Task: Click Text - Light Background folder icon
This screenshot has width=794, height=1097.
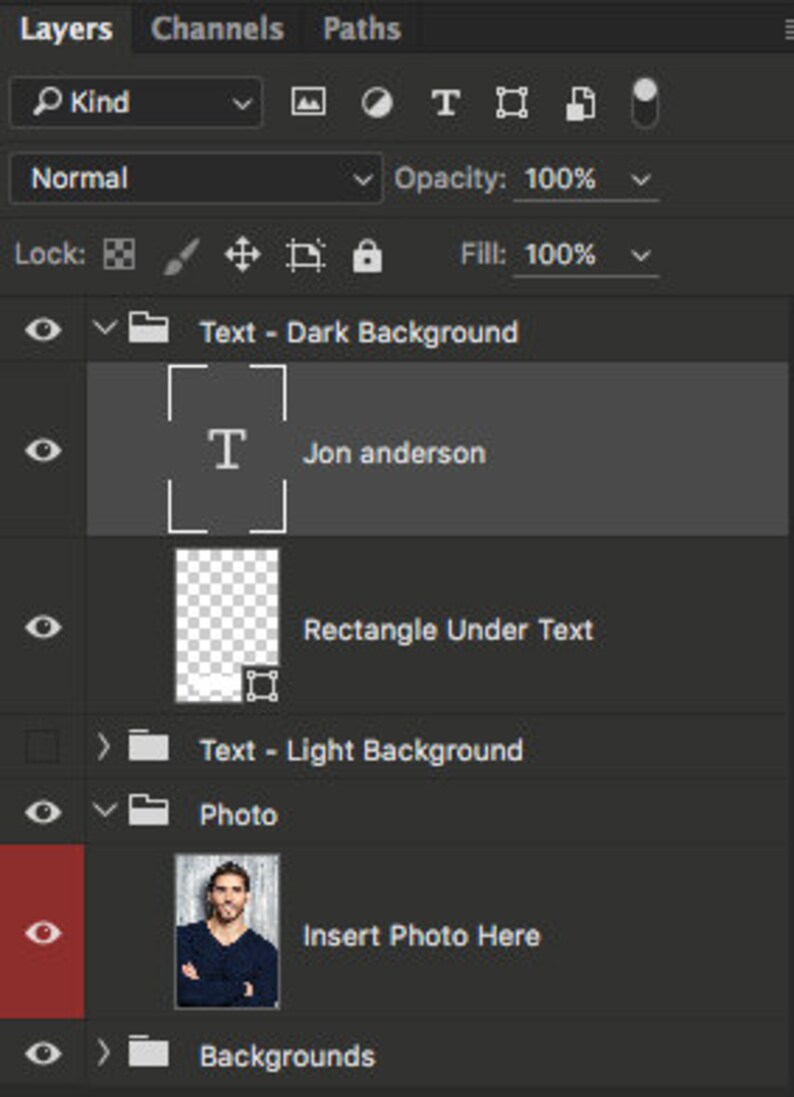Action: point(148,746)
